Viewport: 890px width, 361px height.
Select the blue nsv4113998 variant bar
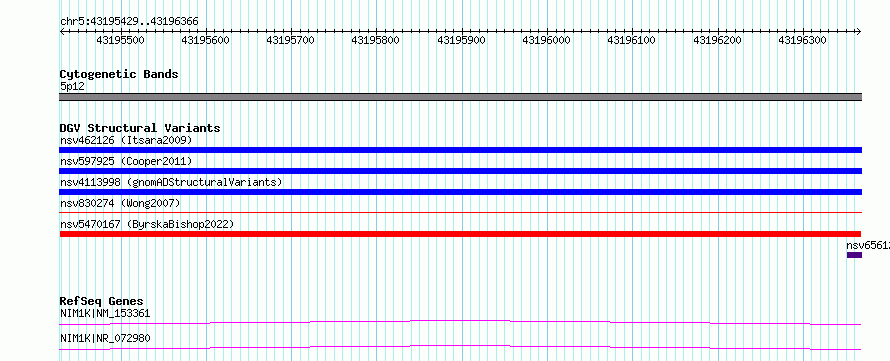(x=460, y=192)
